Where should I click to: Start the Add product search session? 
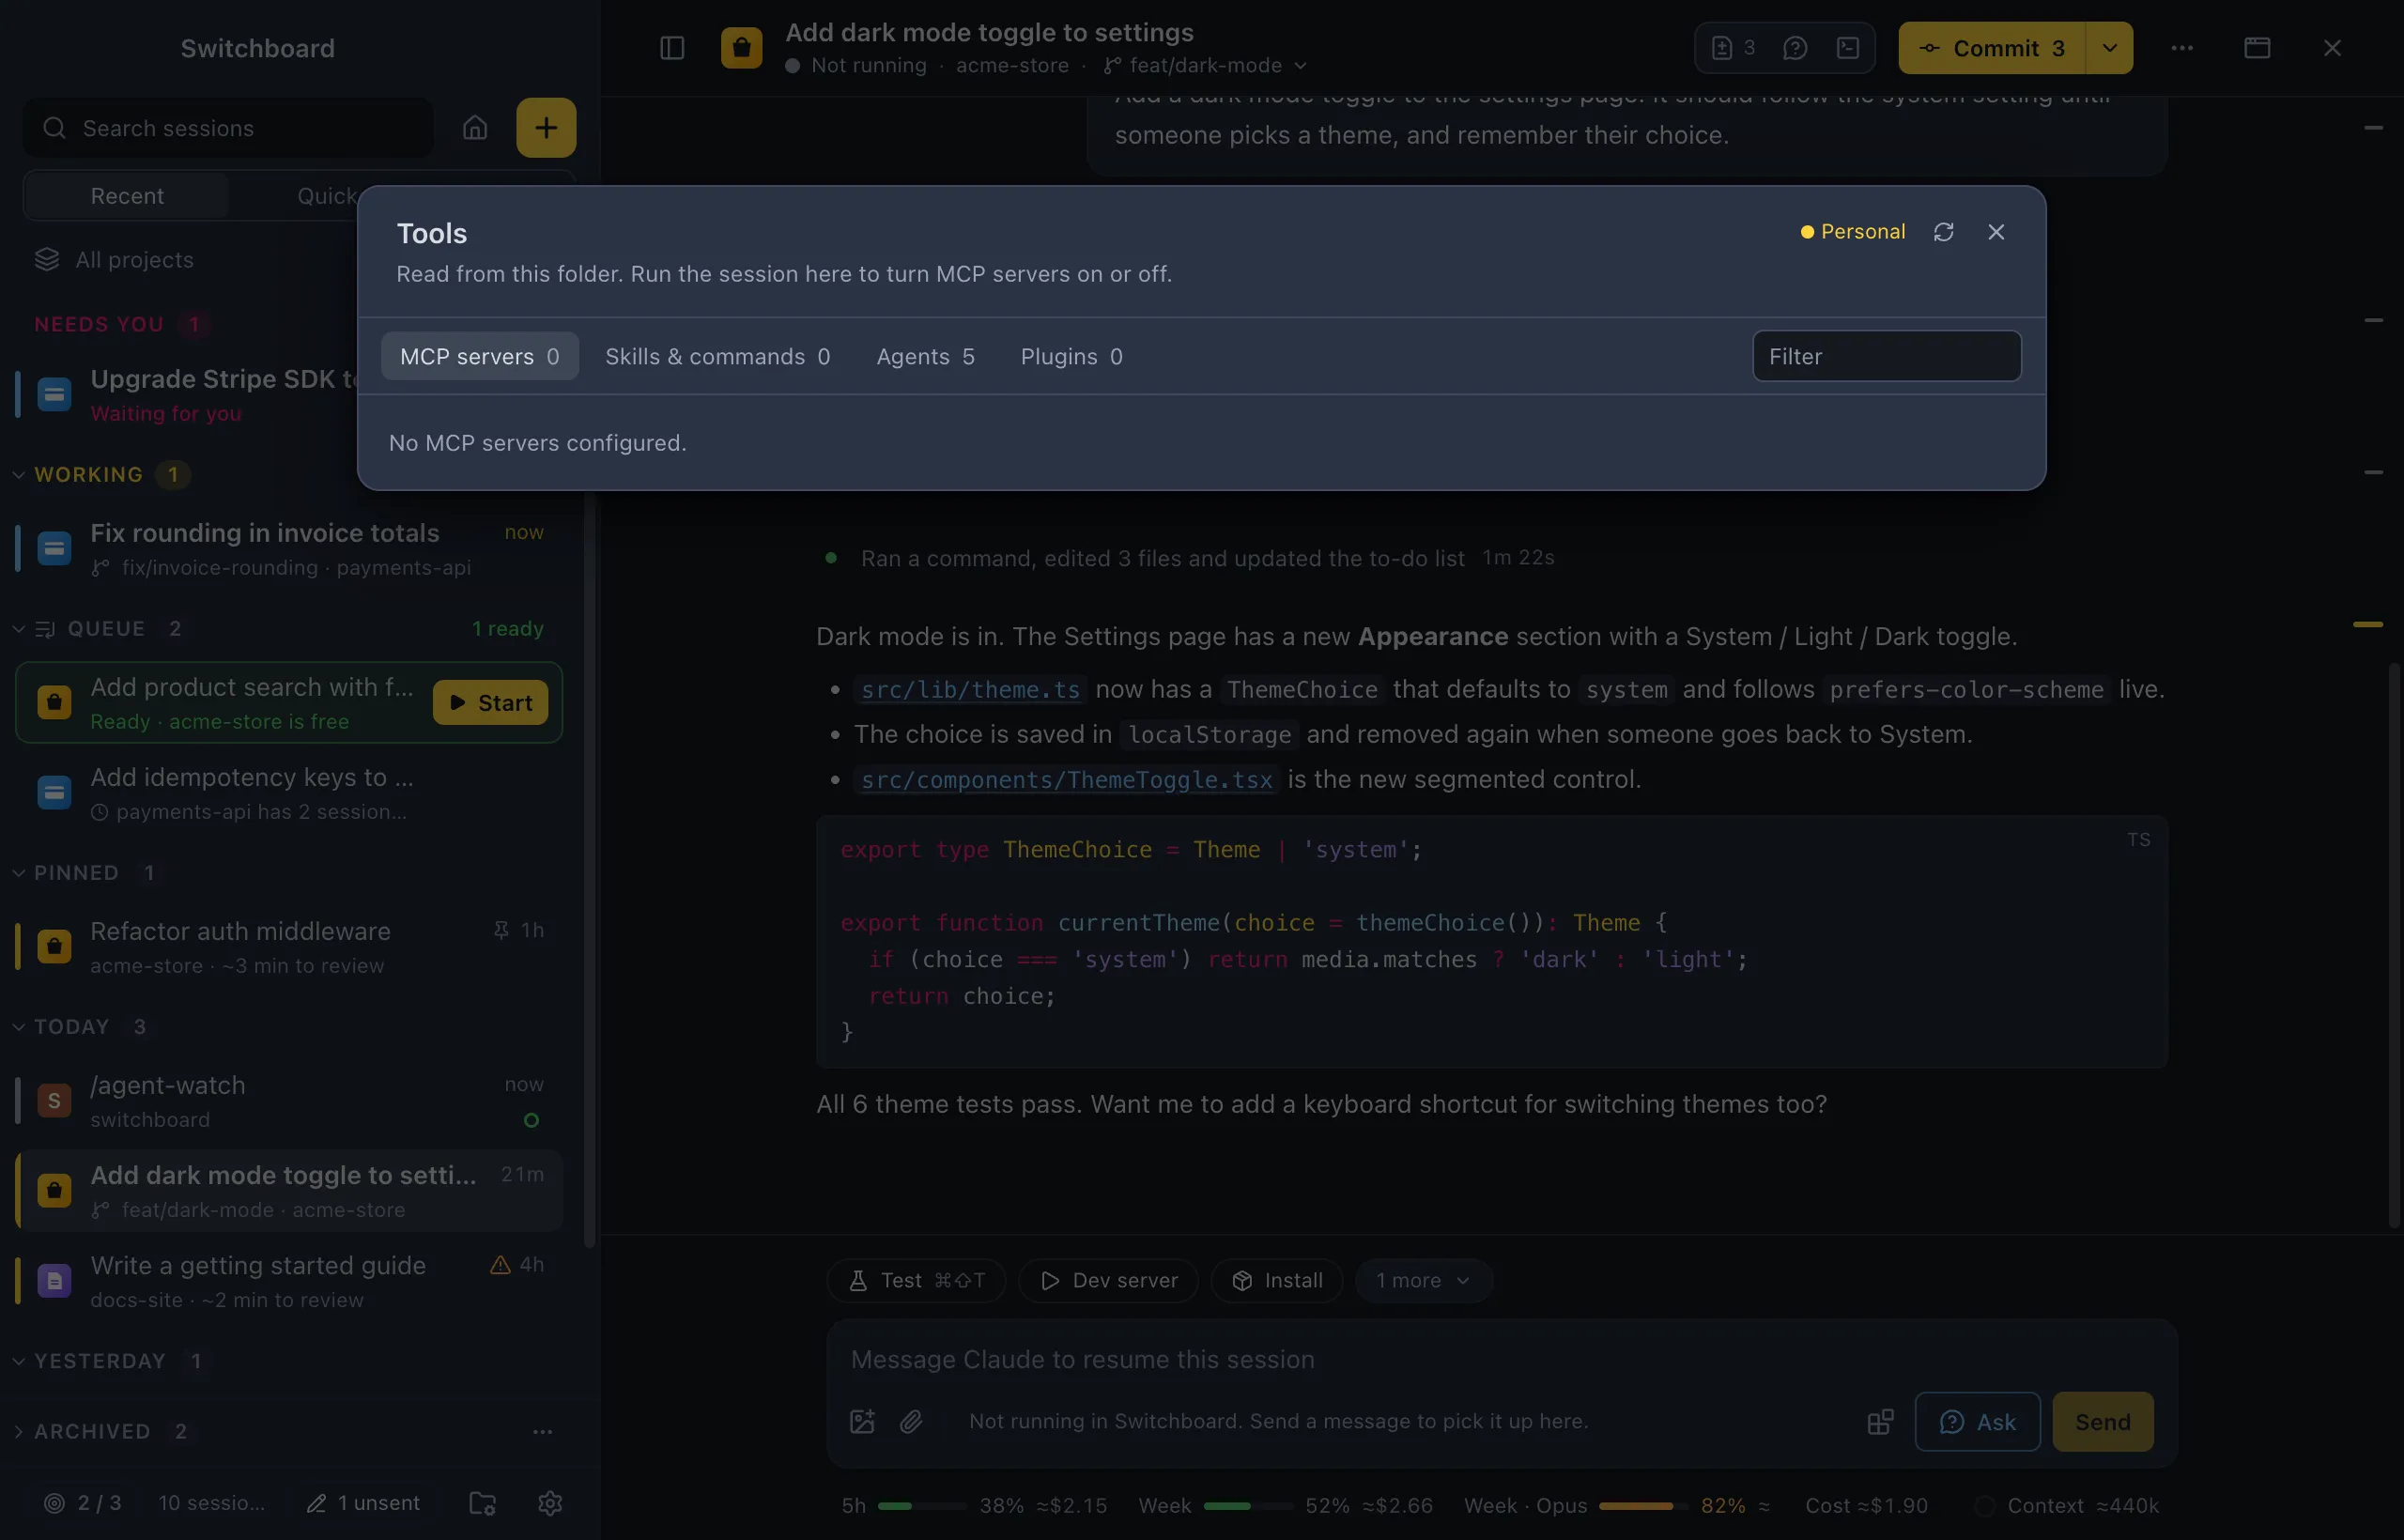(x=490, y=702)
